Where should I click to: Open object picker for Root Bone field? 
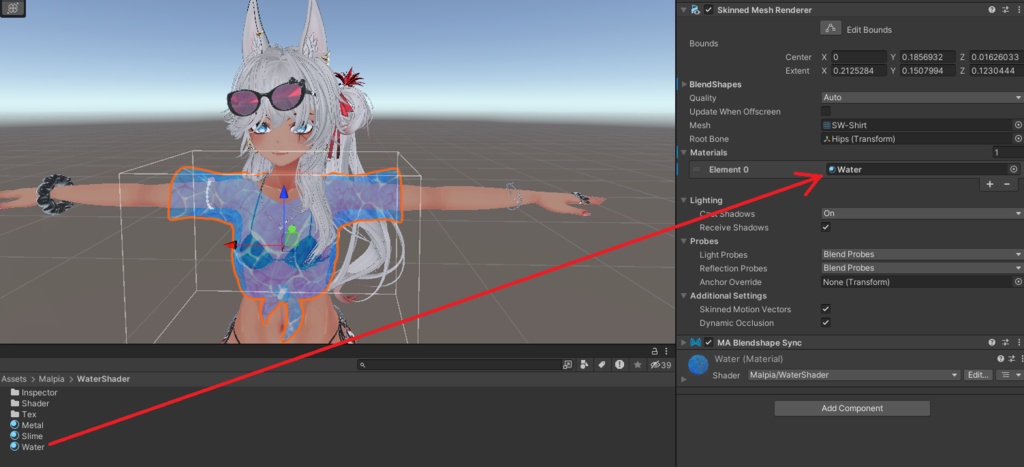1017,138
